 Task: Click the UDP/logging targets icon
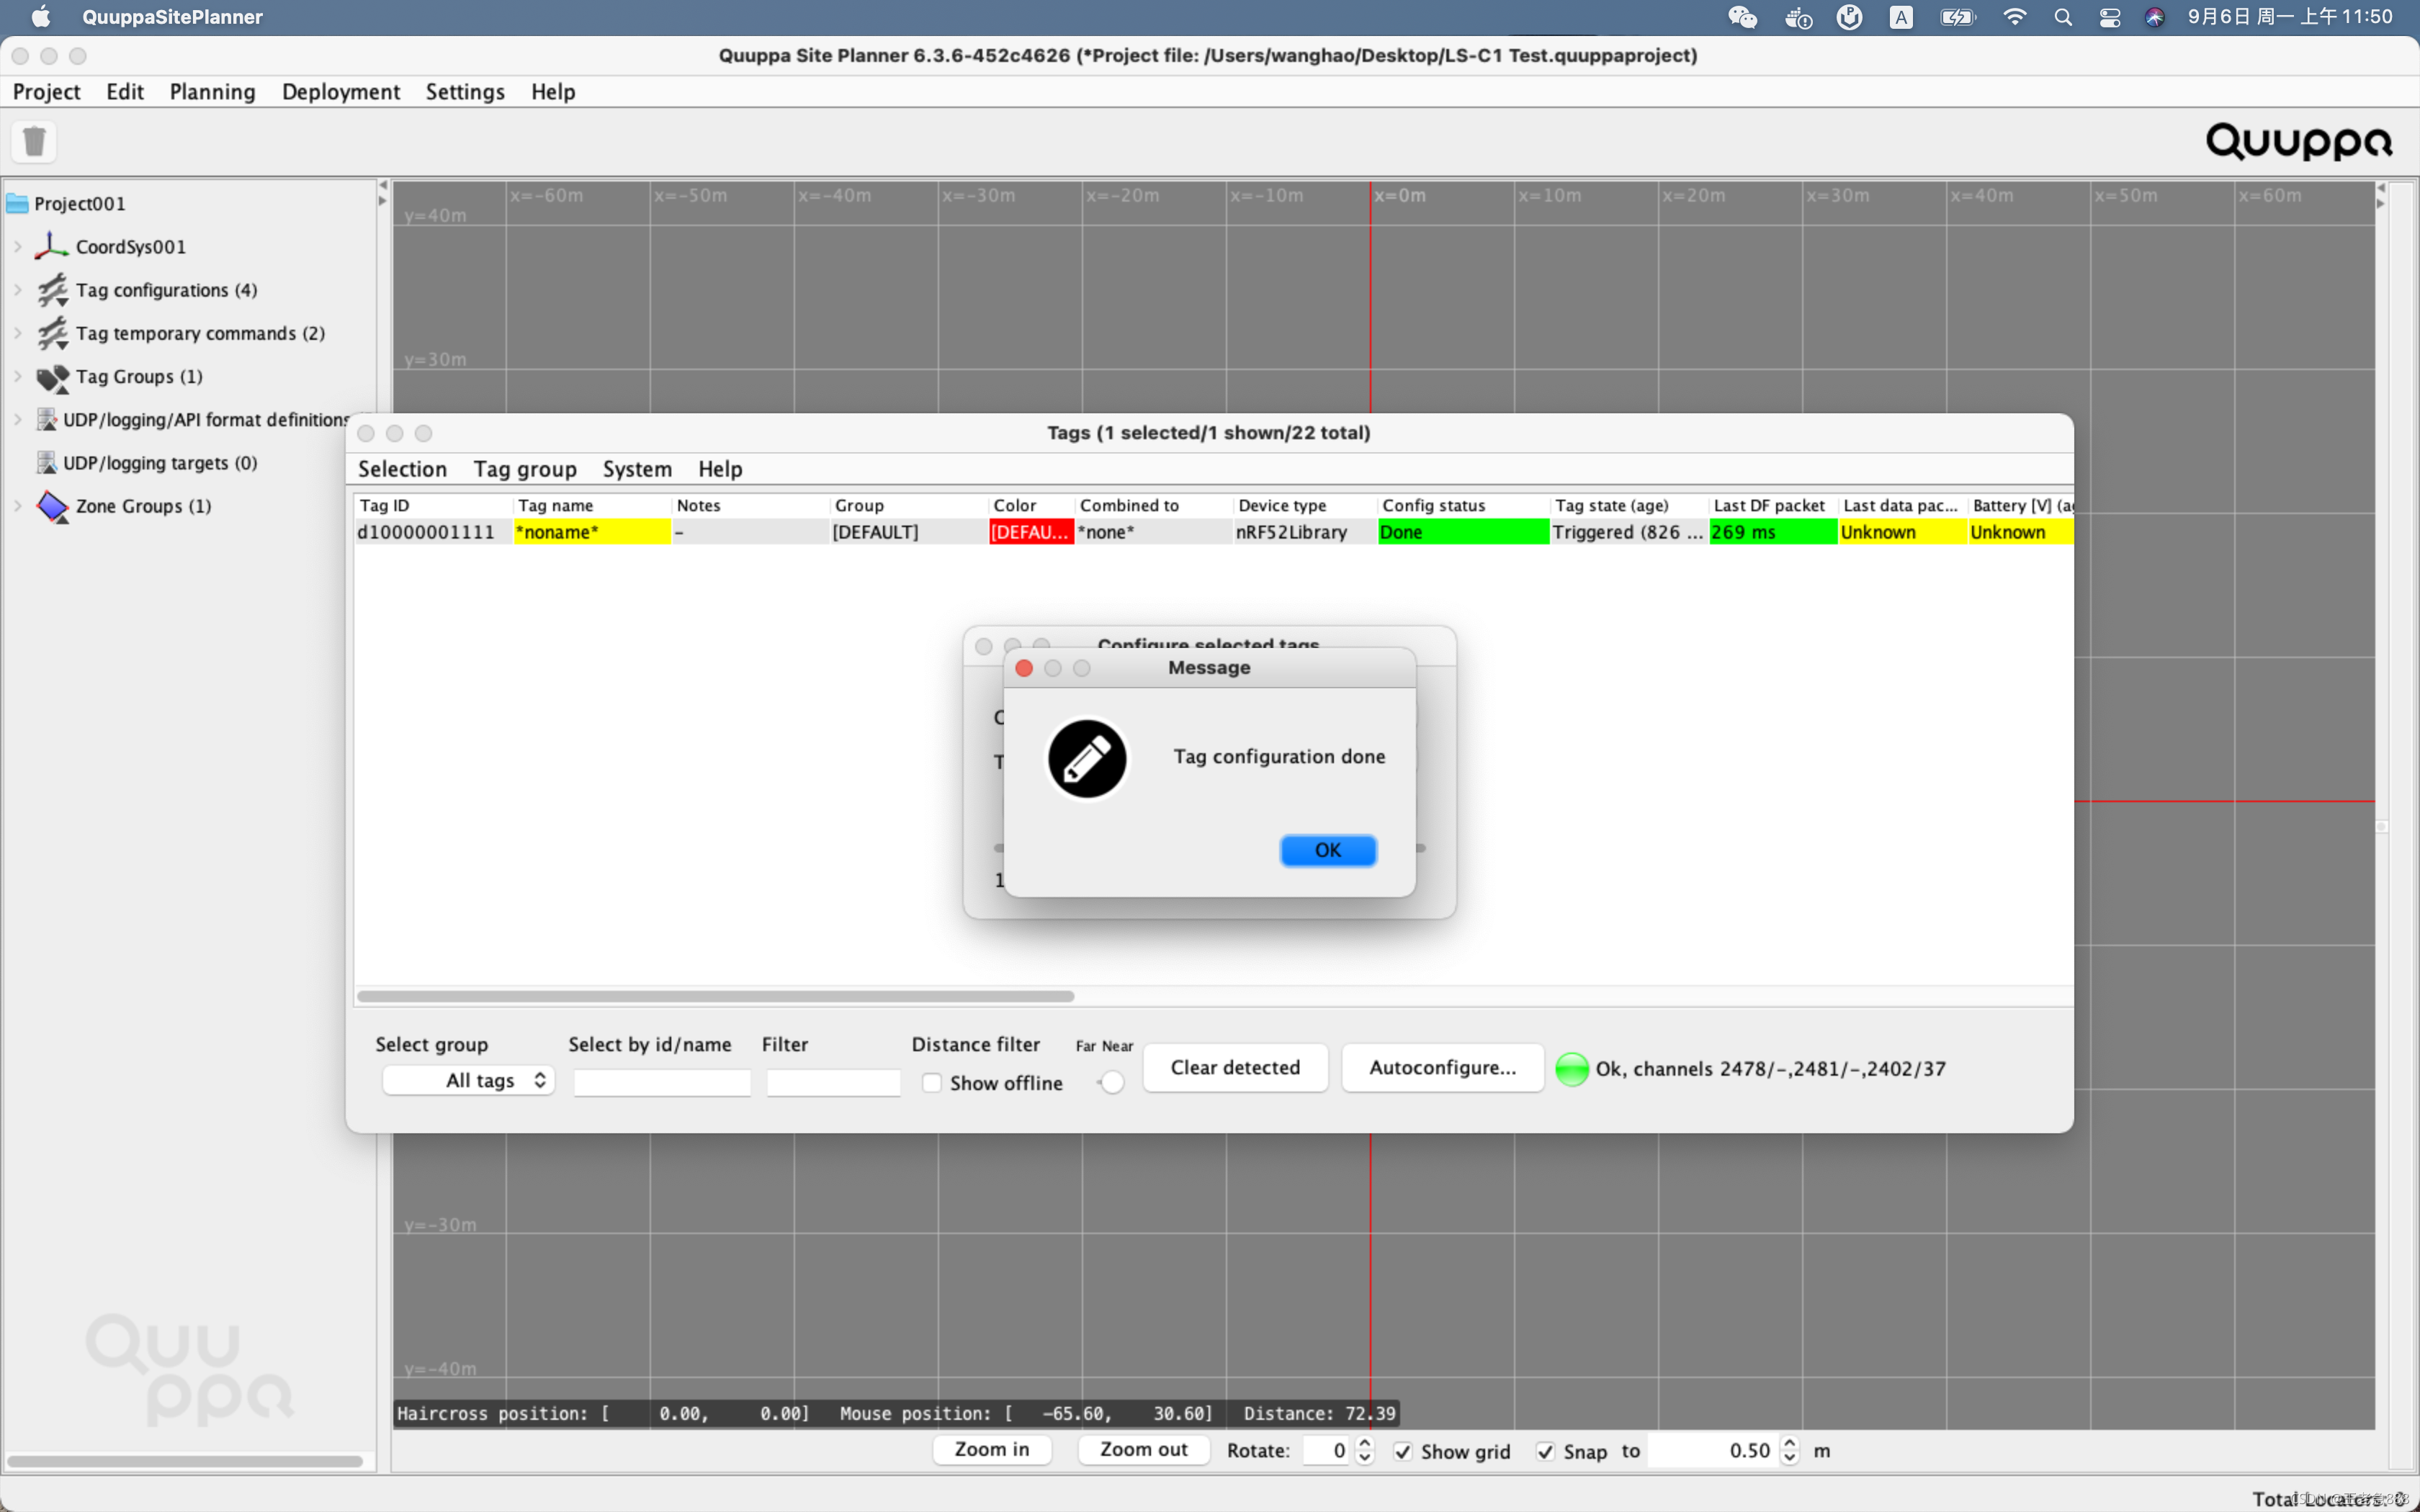coord(46,462)
